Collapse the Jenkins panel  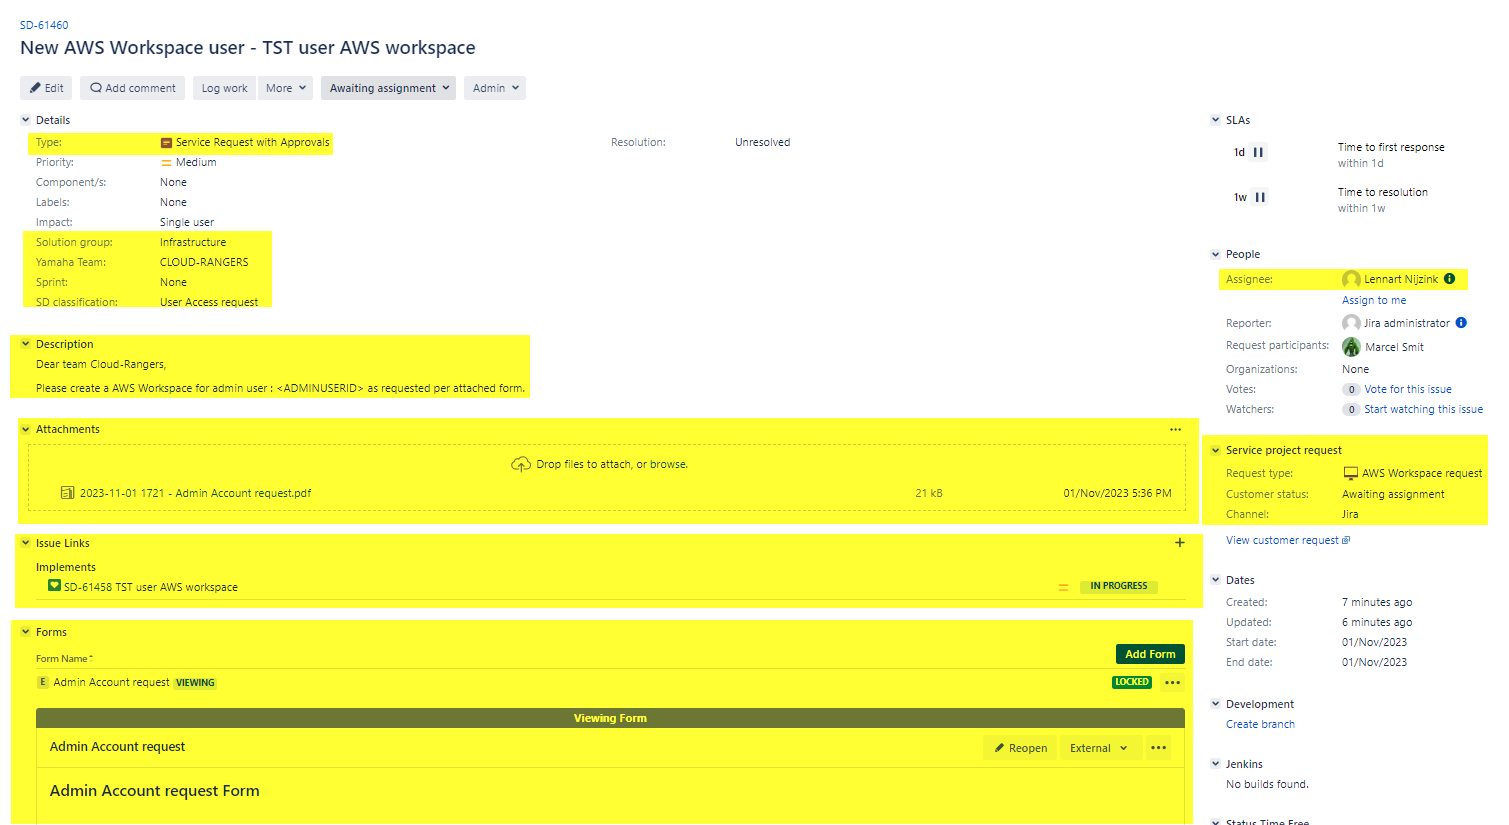(x=1216, y=764)
